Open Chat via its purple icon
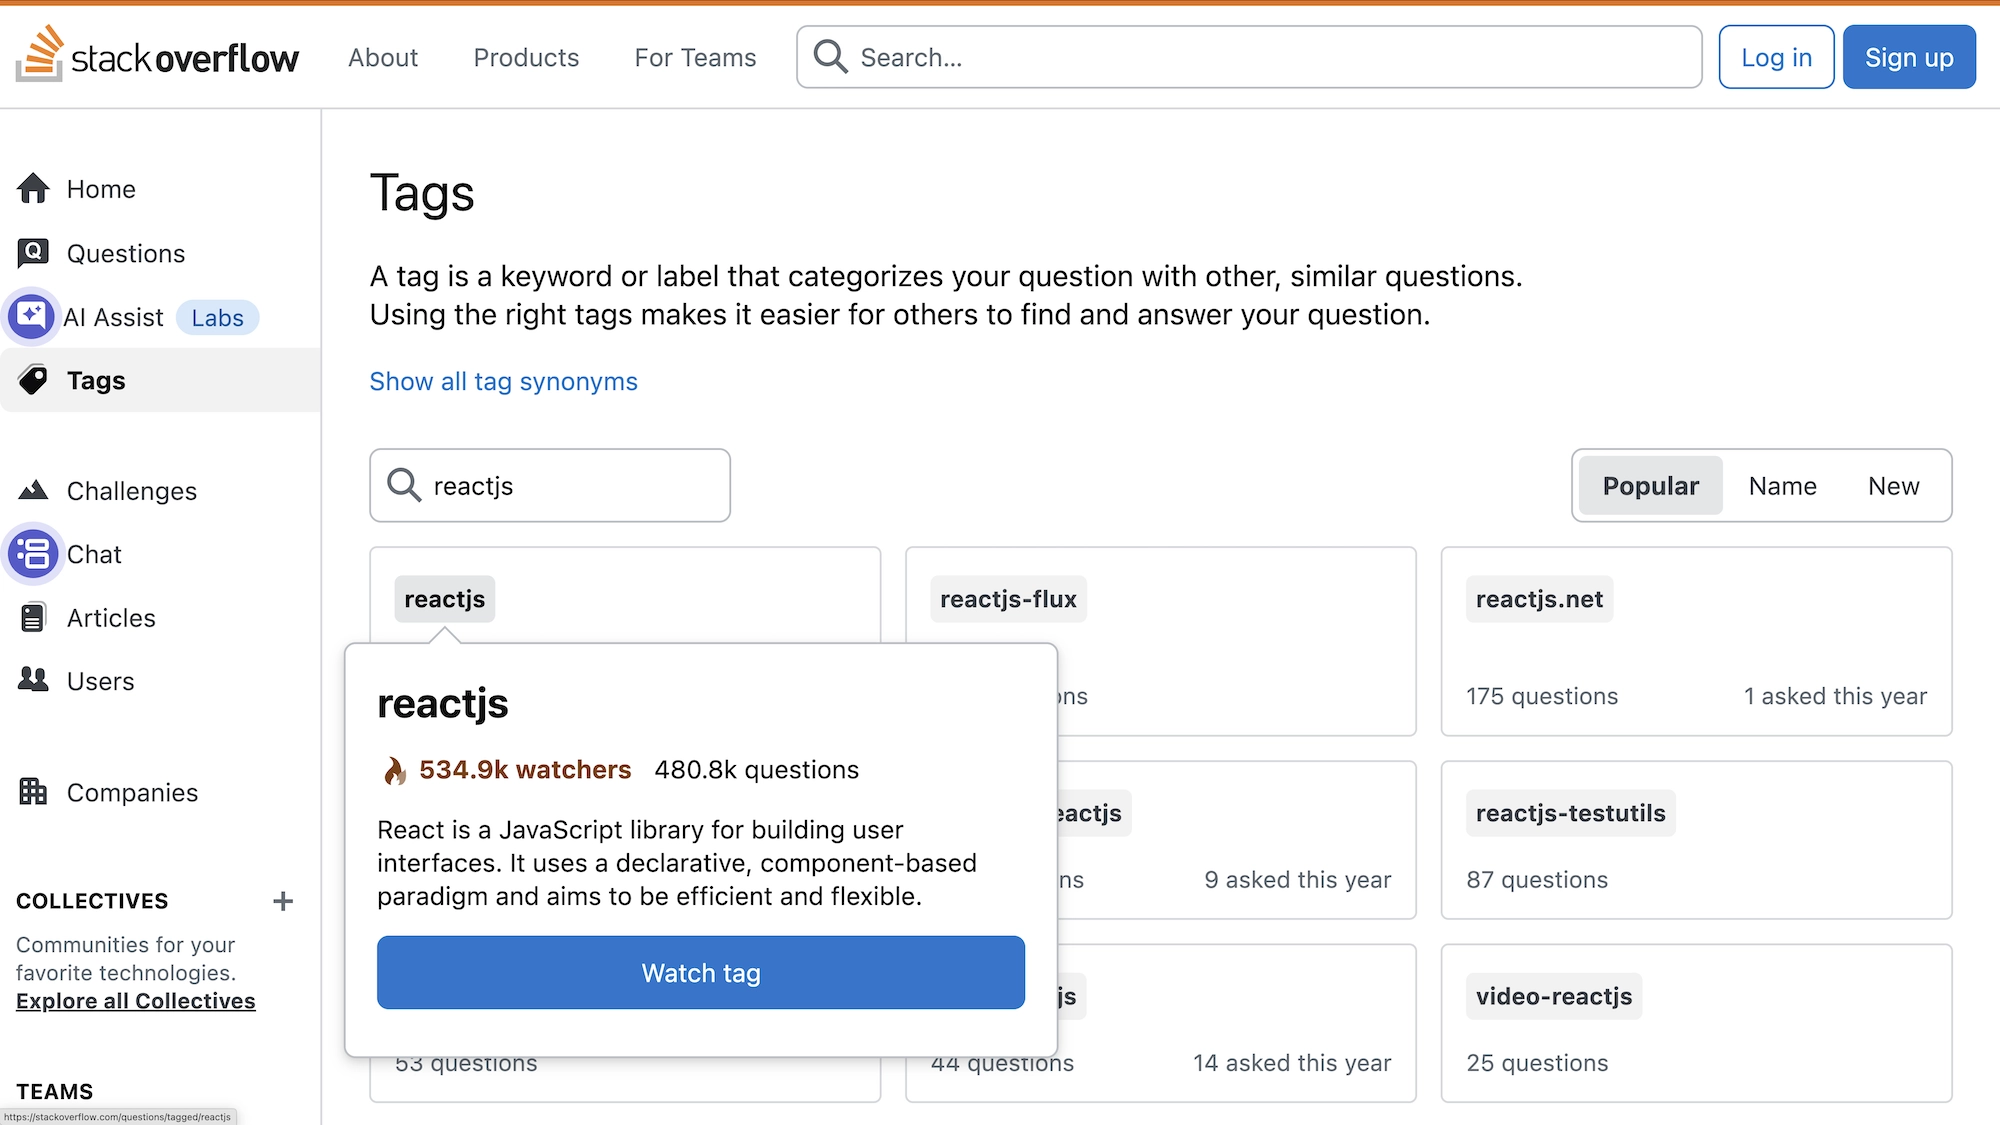Viewport: 2000px width, 1125px height. pyautogui.click(x=33, y=554)
